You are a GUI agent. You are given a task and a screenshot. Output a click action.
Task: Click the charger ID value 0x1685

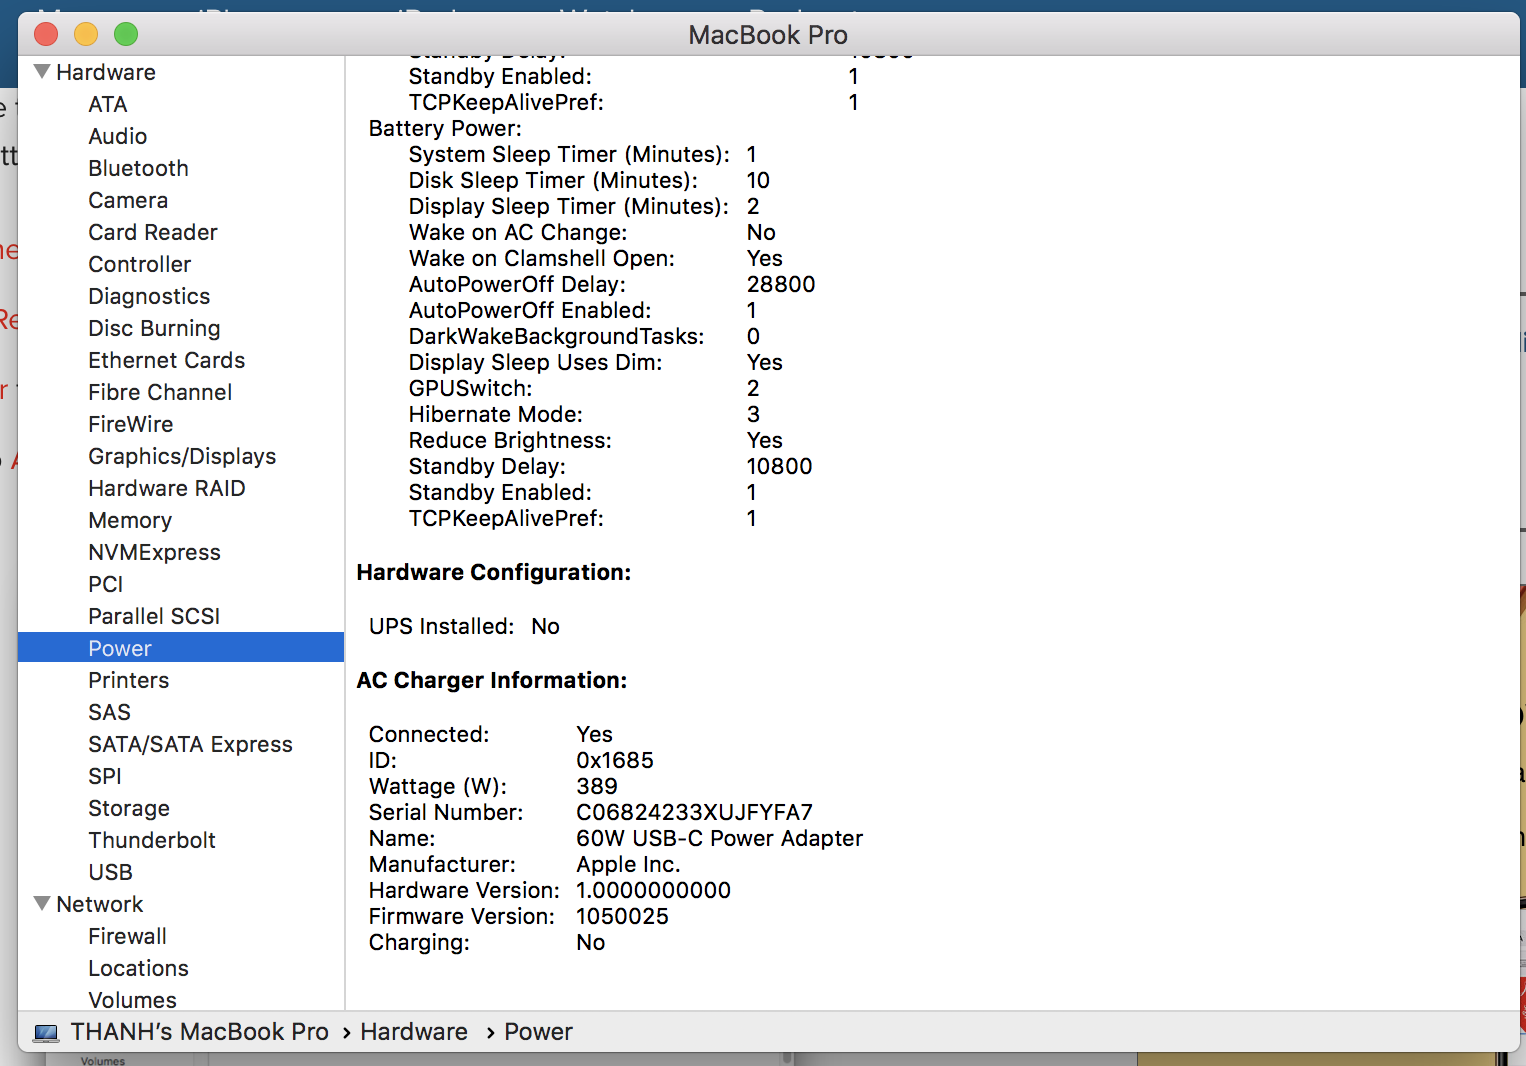[x=615, y=760]
